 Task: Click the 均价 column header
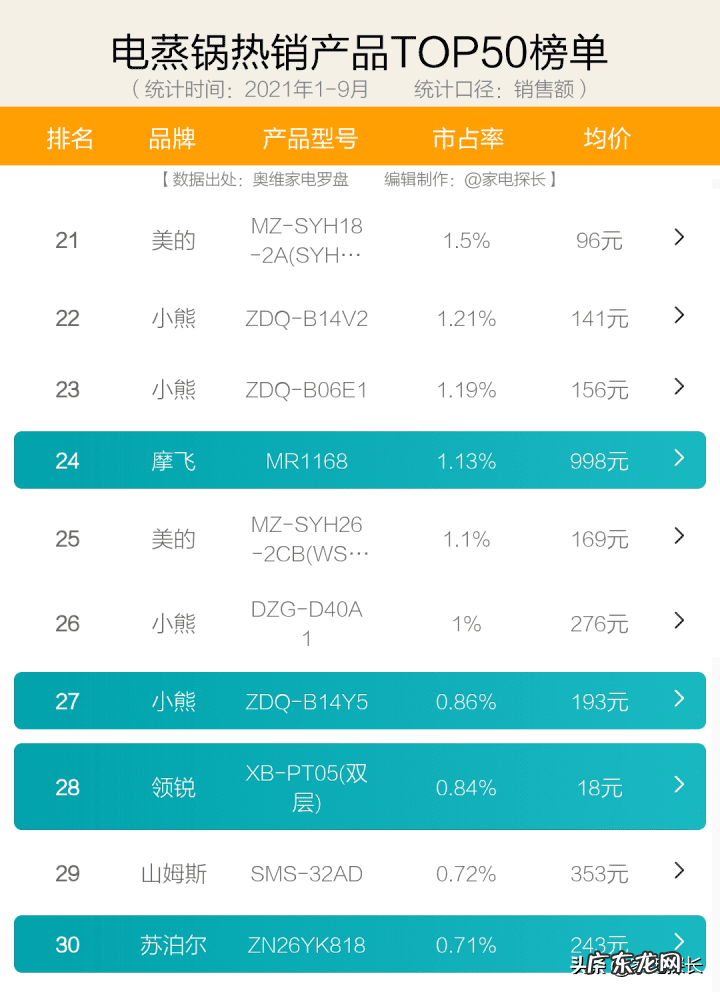point(606,138)
